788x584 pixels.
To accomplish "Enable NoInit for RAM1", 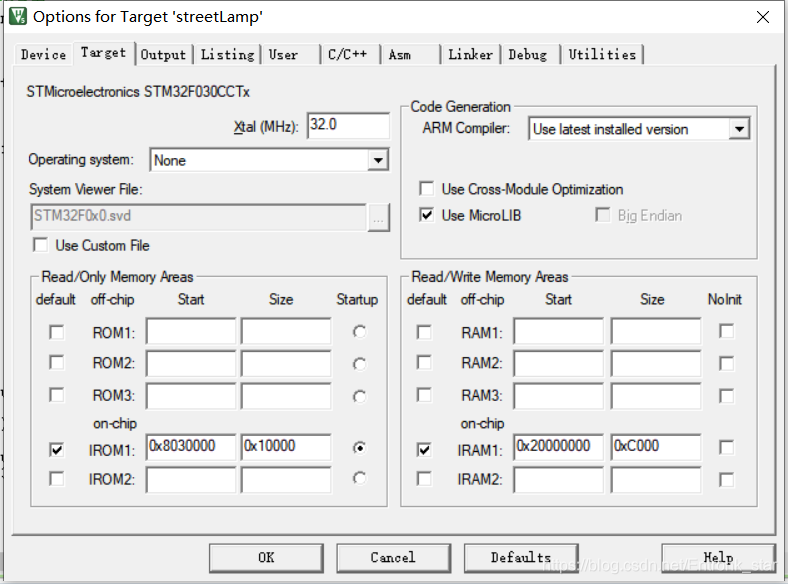I will pyautogui.click(x=726, y=331).
